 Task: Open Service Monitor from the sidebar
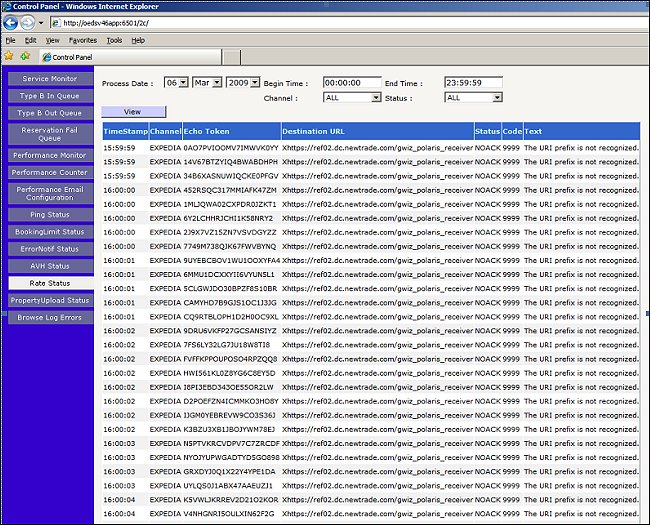[49, 78]
